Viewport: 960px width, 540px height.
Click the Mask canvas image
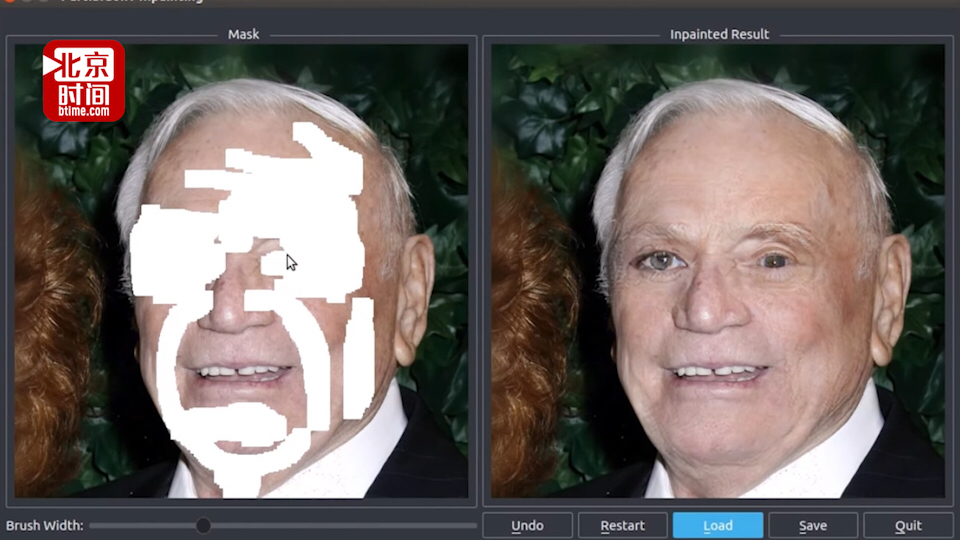pyautogui.click(x=242, y=271)
